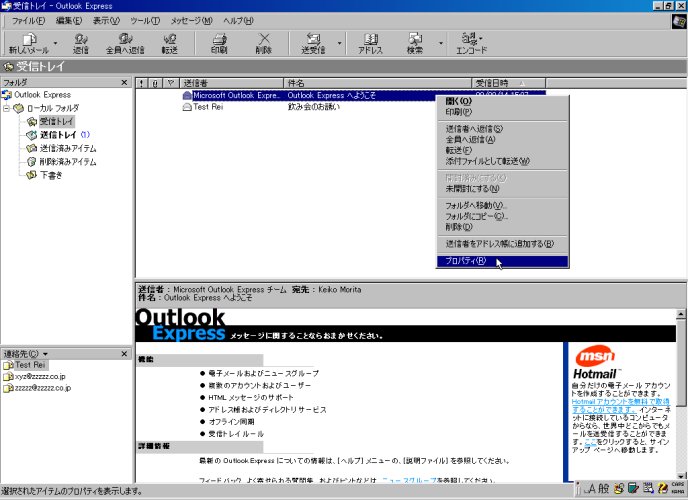Sort by flag column header
The width and height of the screenshot is (688, 500).
click(171, 83)
